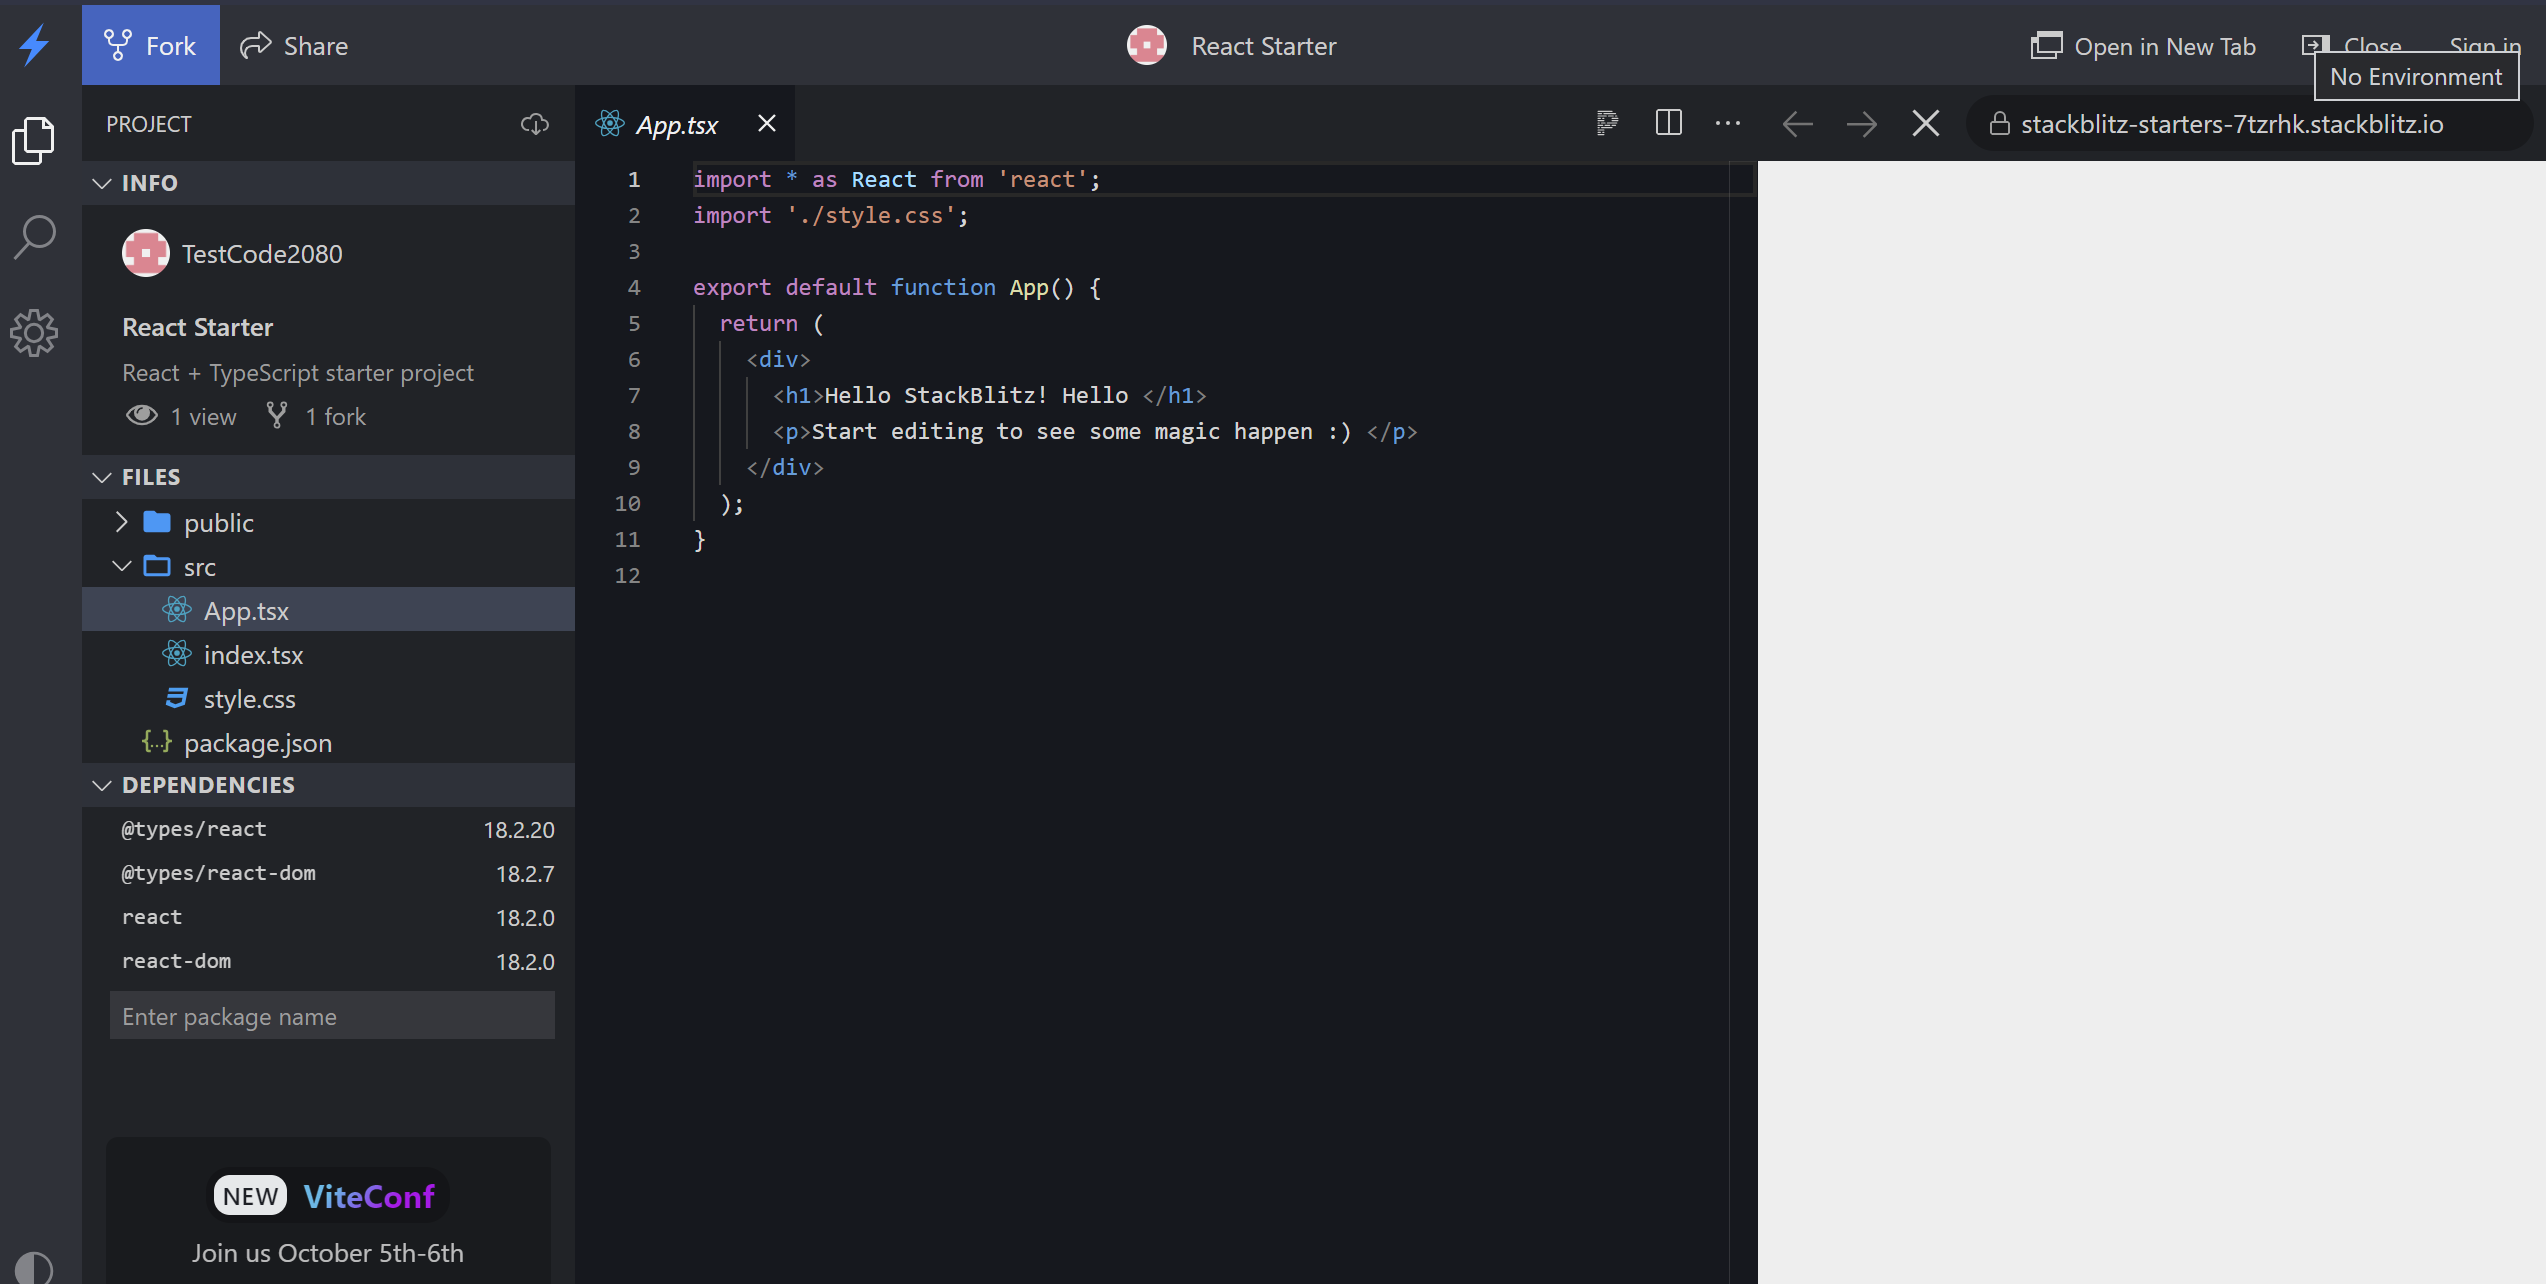This screenshot has height=1284, width=2546.
Task: Select the files icon in the activity bar
Action: (x=34, y=139)
